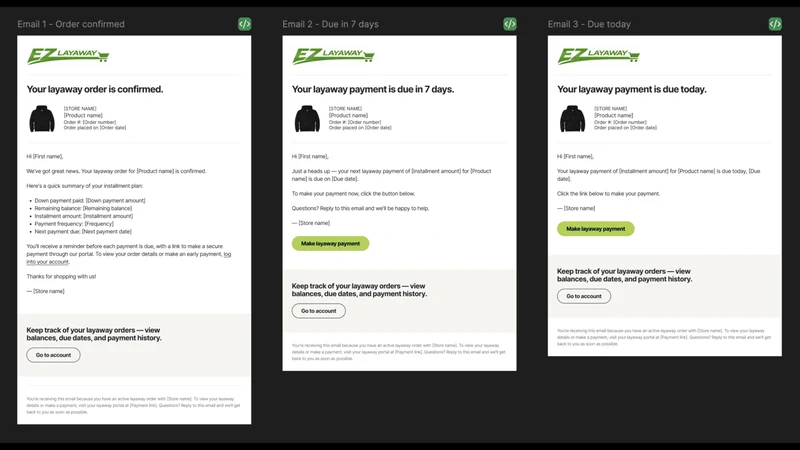This screenshot has width=800, height=450.
Task: Click 'Click the link below to make your payment' line
Action: point(608,194)
